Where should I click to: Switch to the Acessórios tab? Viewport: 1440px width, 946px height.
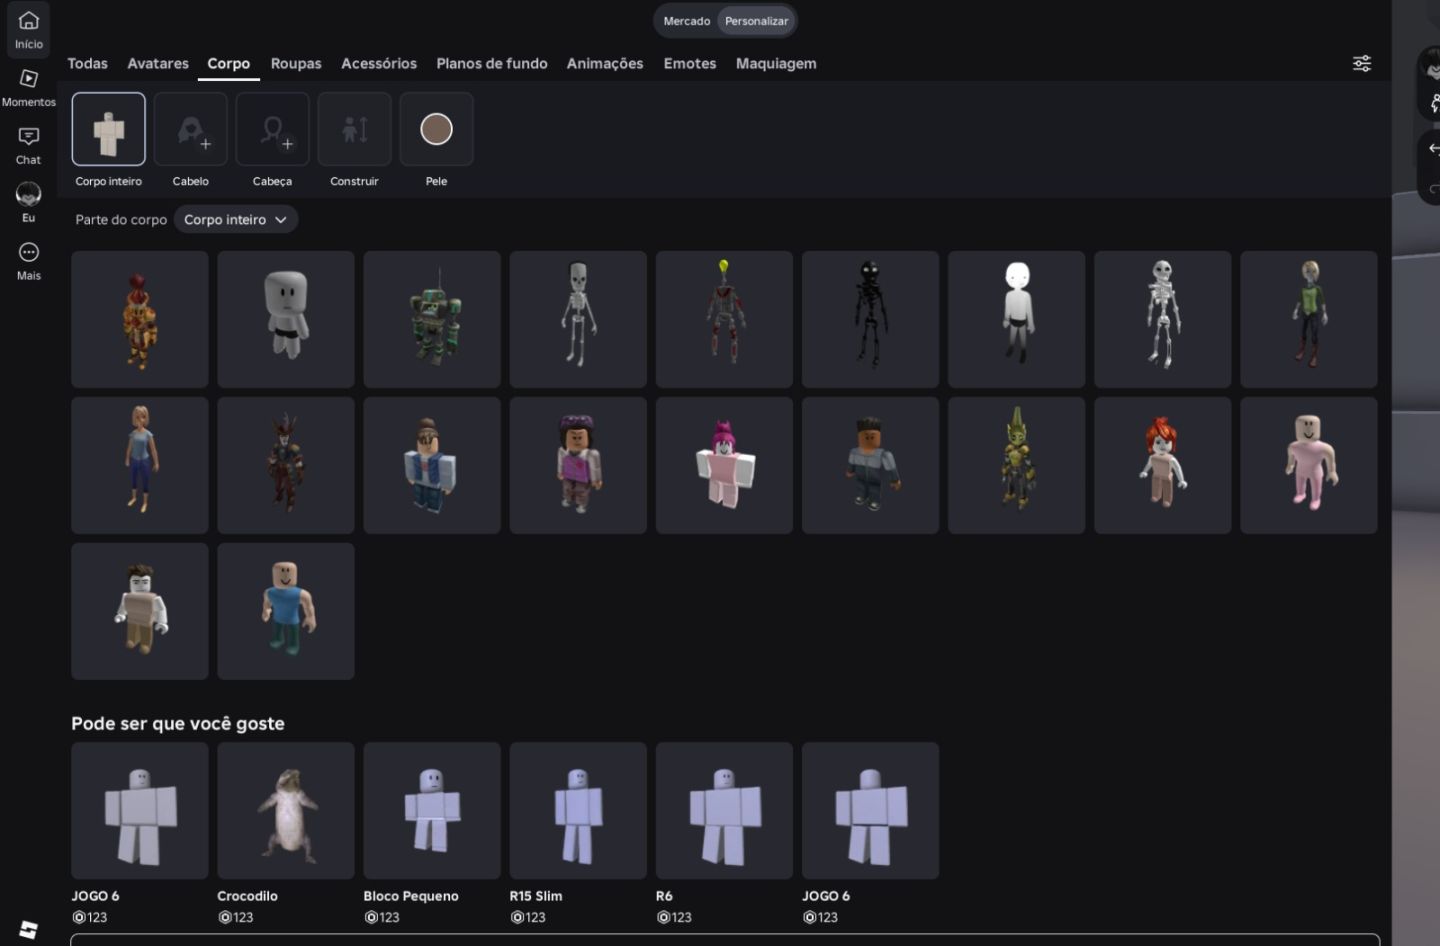point(379,63)
